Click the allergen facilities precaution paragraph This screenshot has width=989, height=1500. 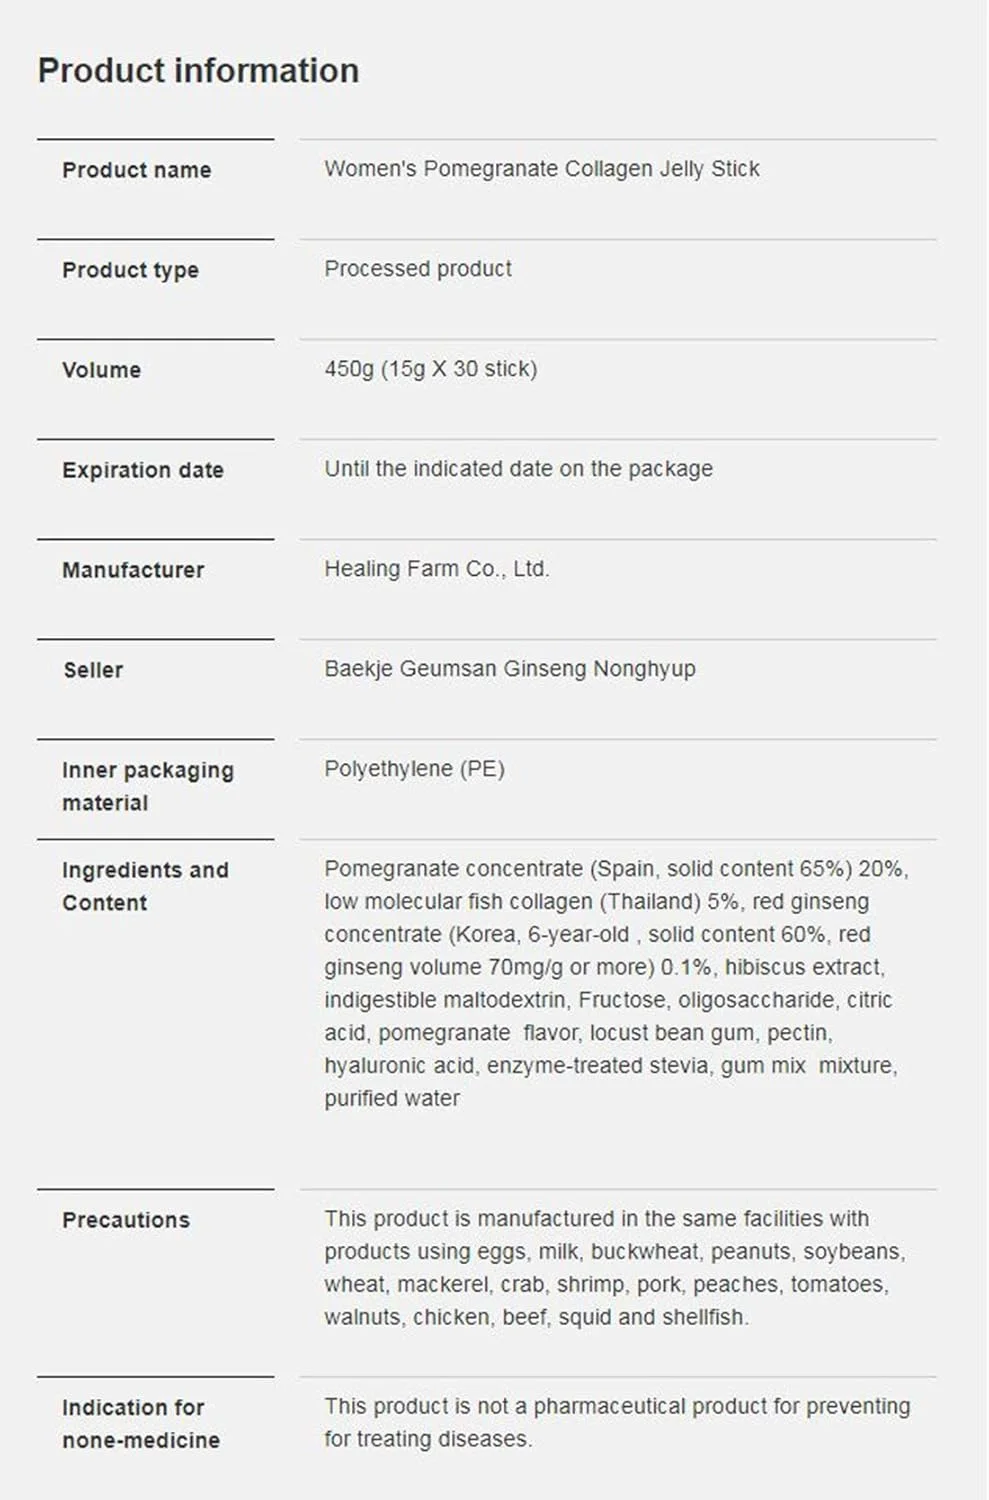click(x=613, y=1268)
